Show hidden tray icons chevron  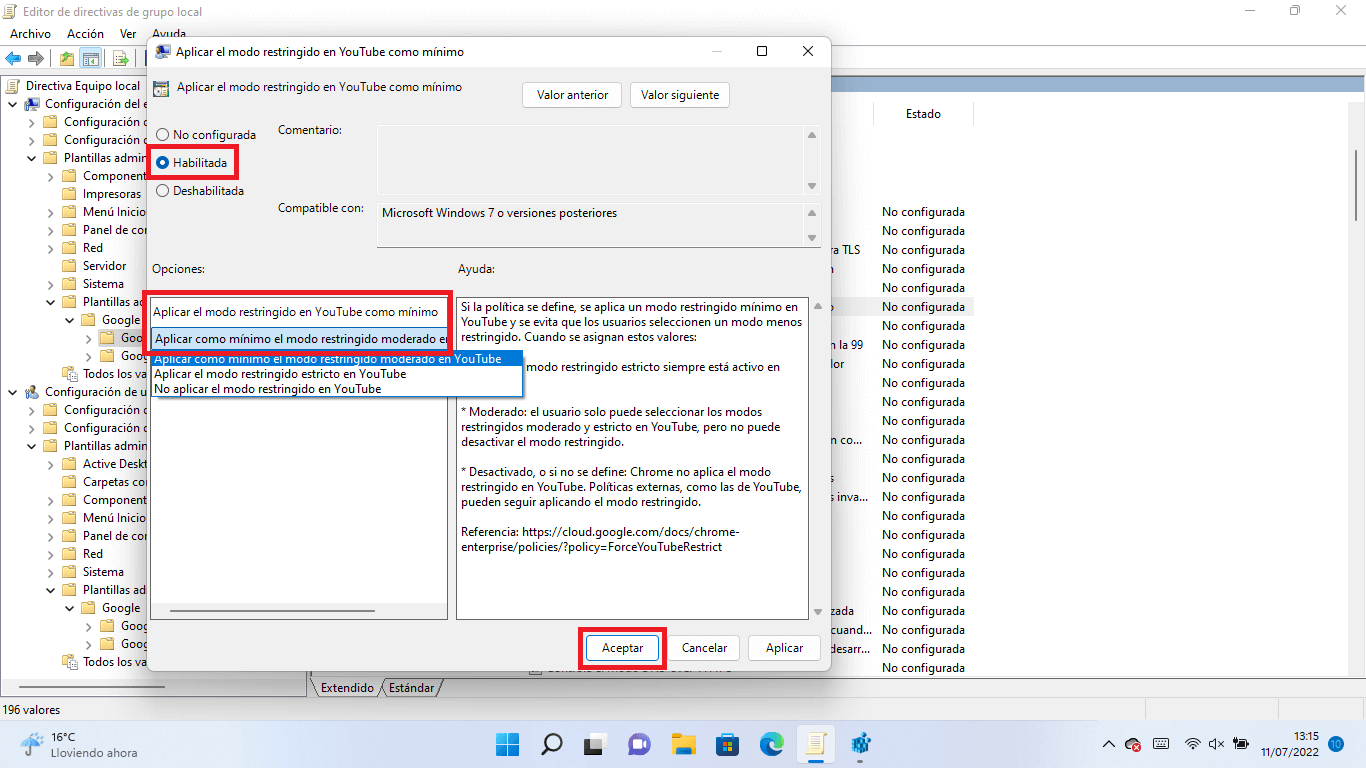[x=1108, y=744]
